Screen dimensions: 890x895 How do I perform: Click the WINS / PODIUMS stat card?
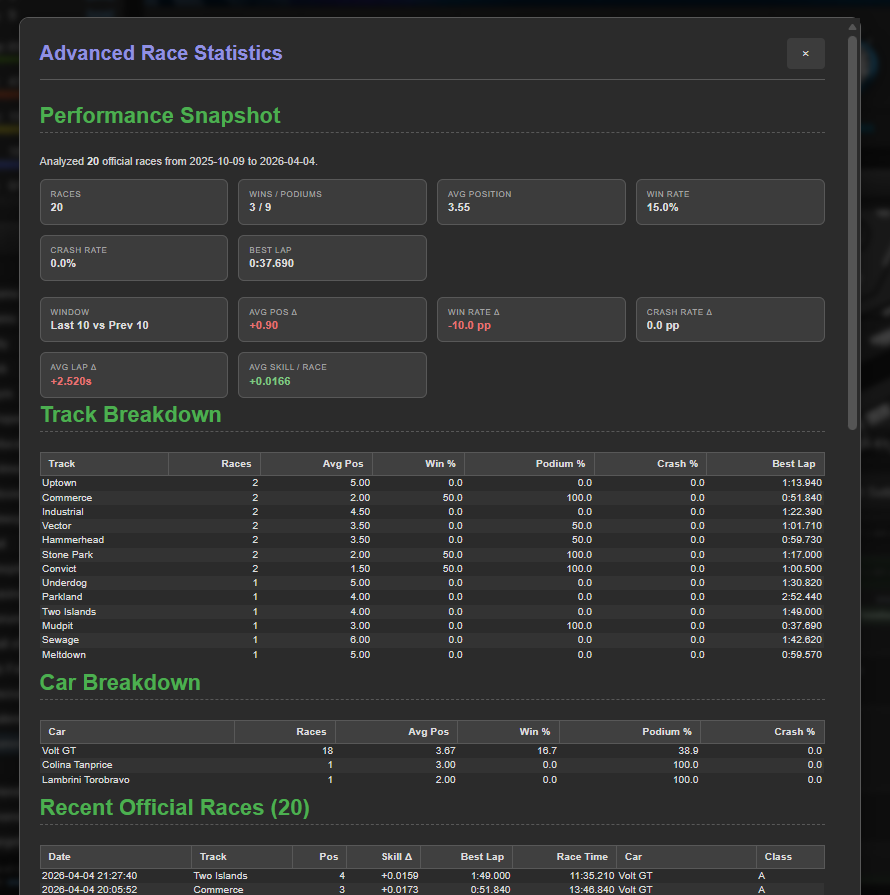pos(332,202)
